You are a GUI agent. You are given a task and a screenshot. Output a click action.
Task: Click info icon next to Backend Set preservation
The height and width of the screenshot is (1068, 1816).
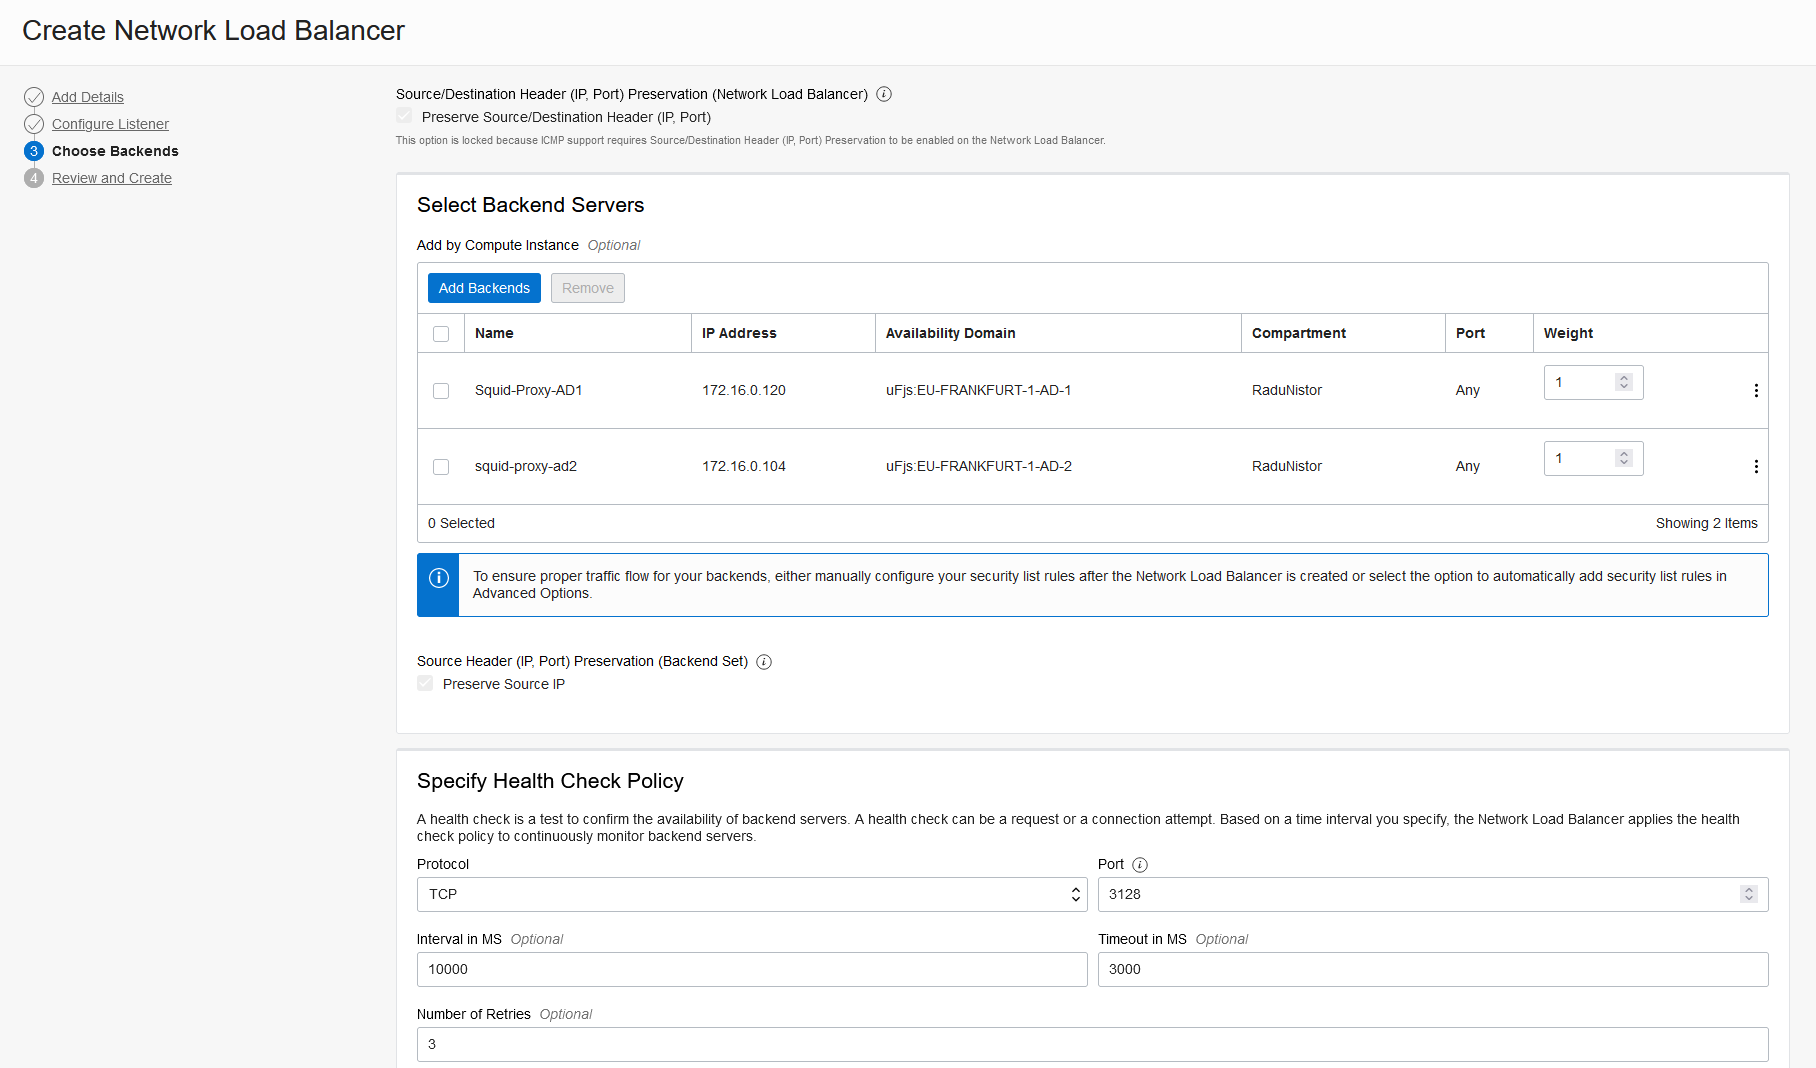[764, 662]
